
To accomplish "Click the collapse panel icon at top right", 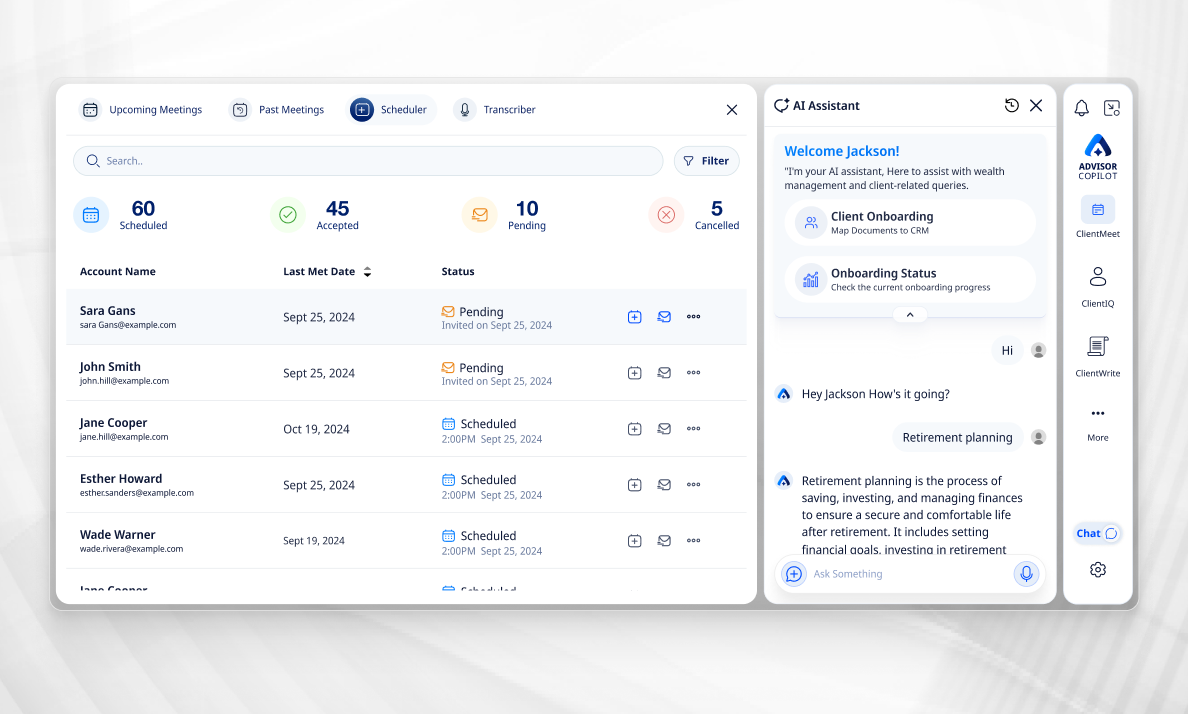I will pos(1112,108).
